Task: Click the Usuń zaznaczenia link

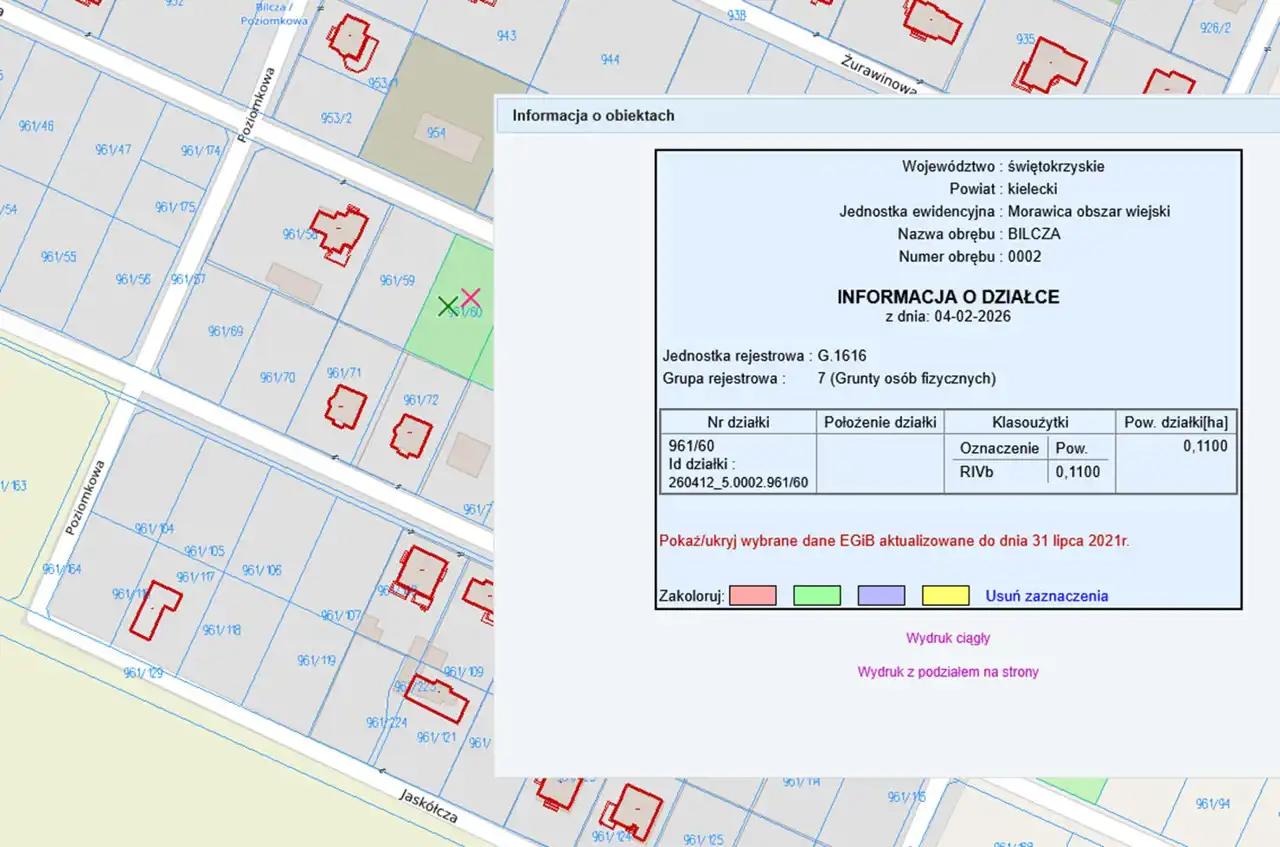Action: 1046,596
